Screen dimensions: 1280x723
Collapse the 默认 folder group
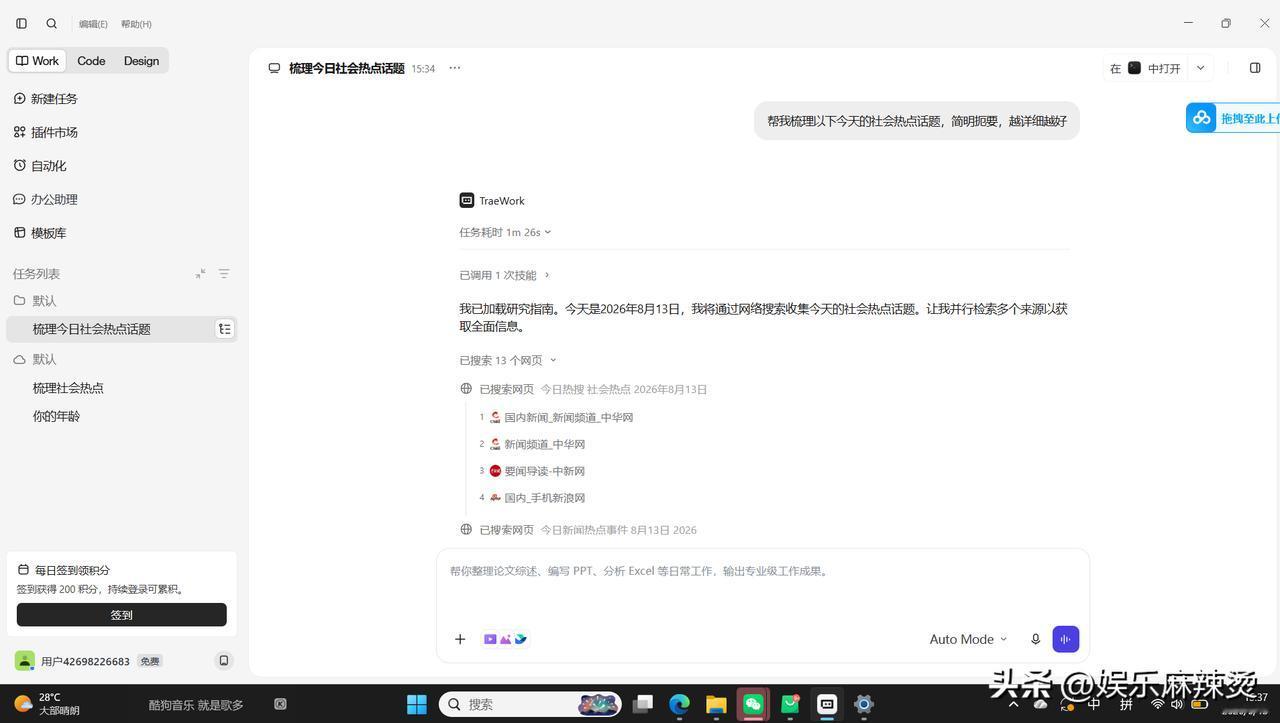pyautogui.click(x=35, y=301)
